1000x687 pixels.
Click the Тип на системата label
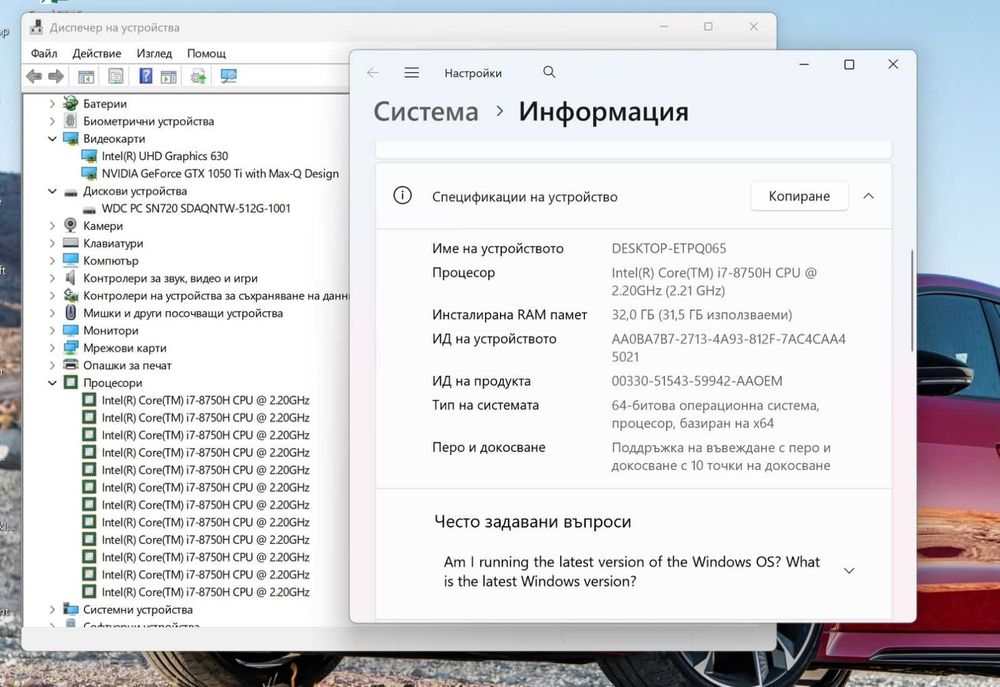tap(485, 405)
